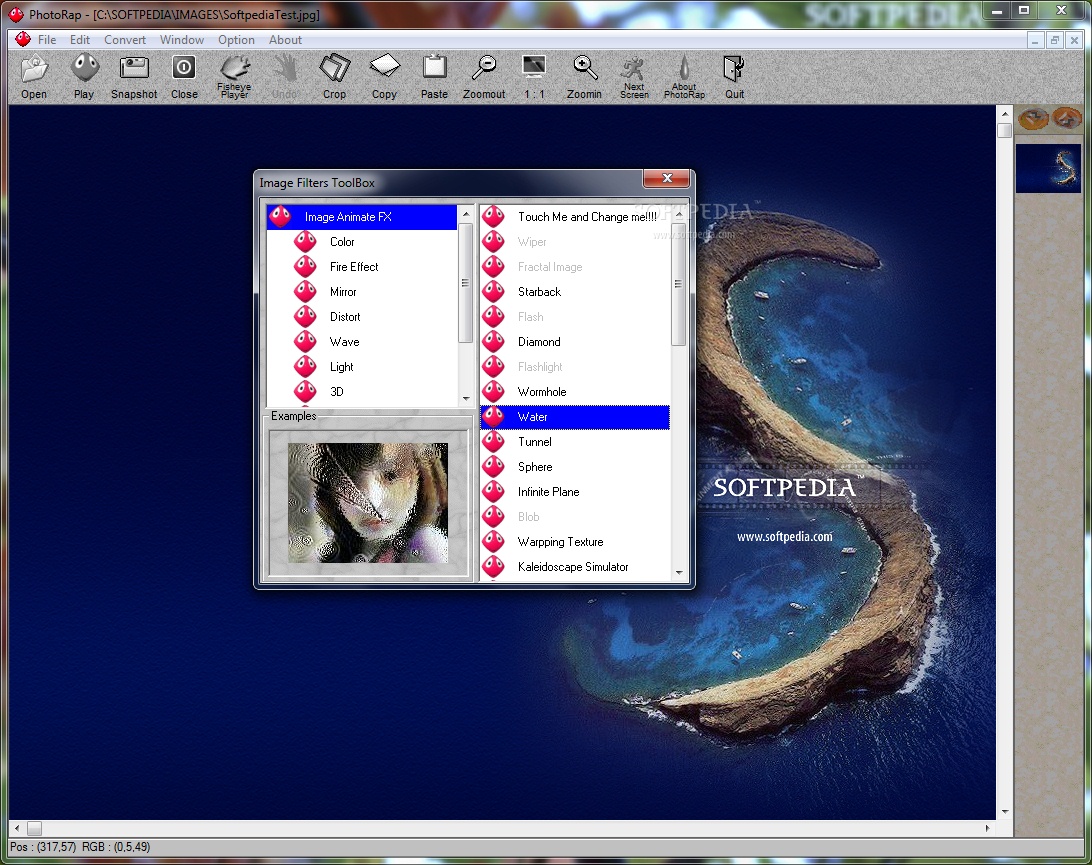Click main image horizontal scroll-left arrow
1092x865 pixels.
point(17,828)
